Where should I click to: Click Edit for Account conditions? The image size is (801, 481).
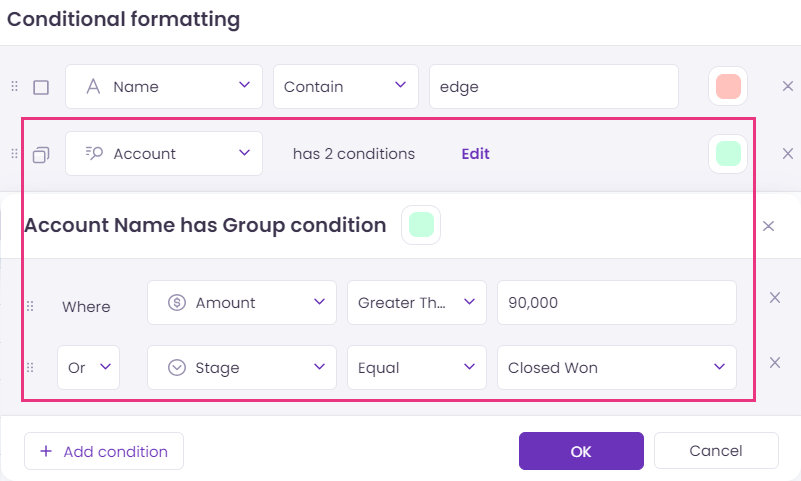[x=476, y=154]
